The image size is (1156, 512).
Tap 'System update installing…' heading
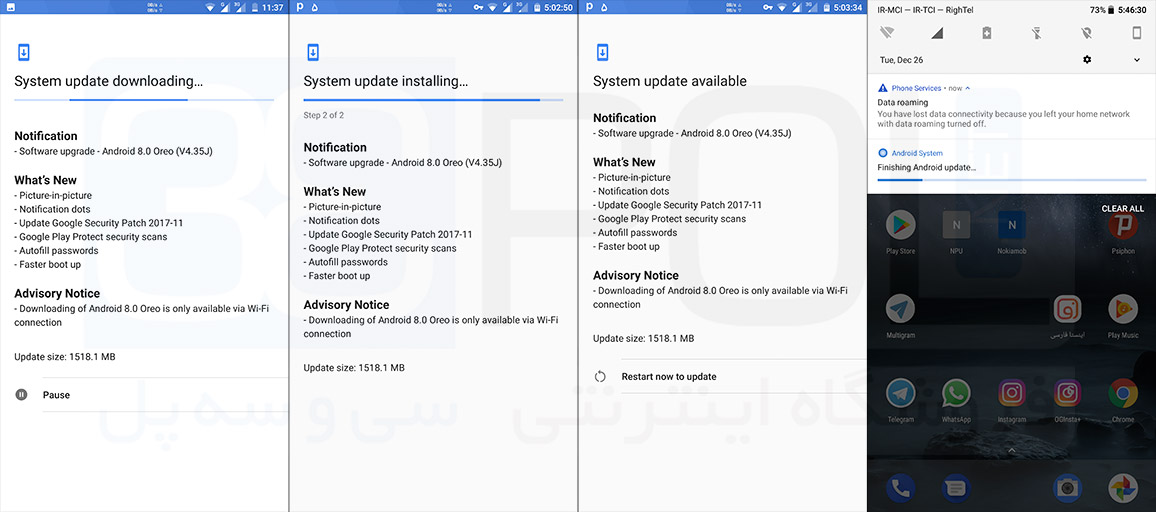[386, 81]
